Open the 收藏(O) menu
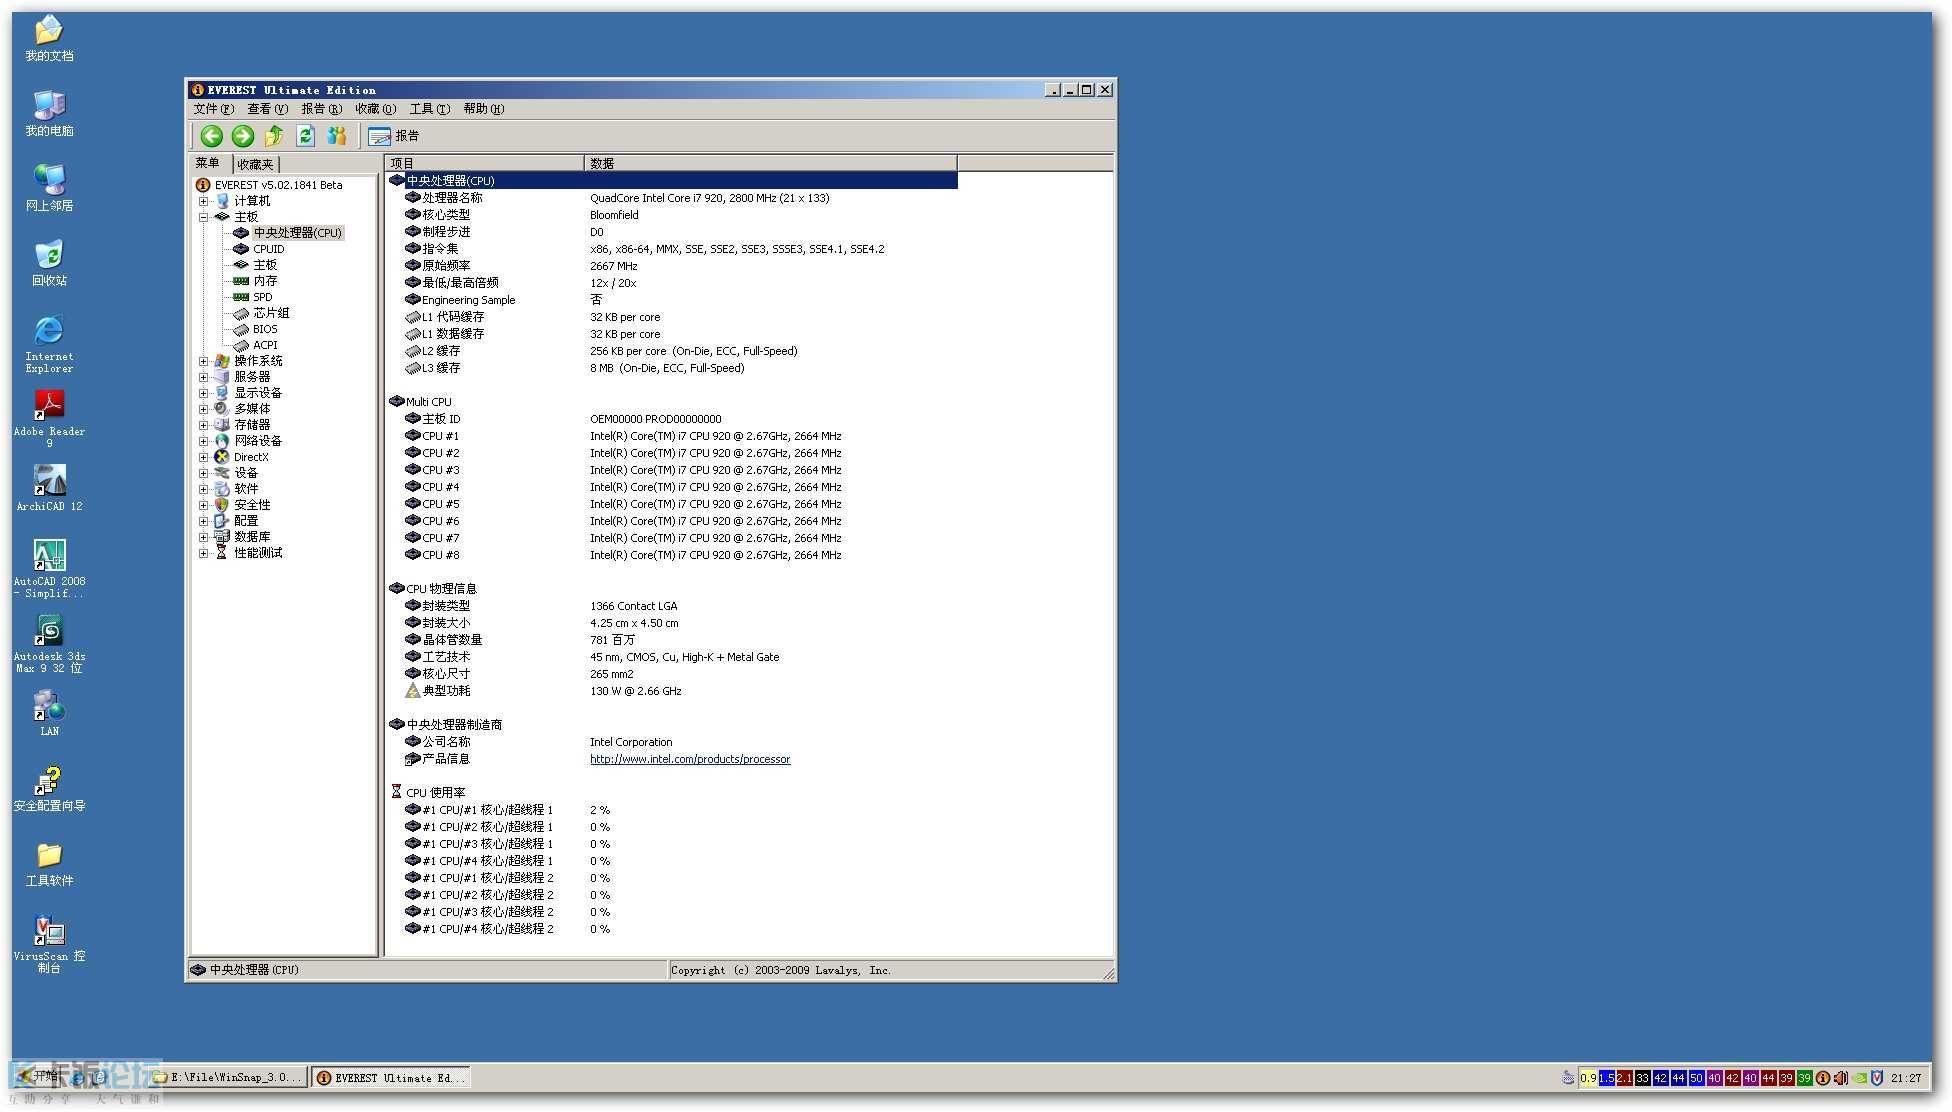Viewport: 1952px width, 1112px height. pos(375,109)
